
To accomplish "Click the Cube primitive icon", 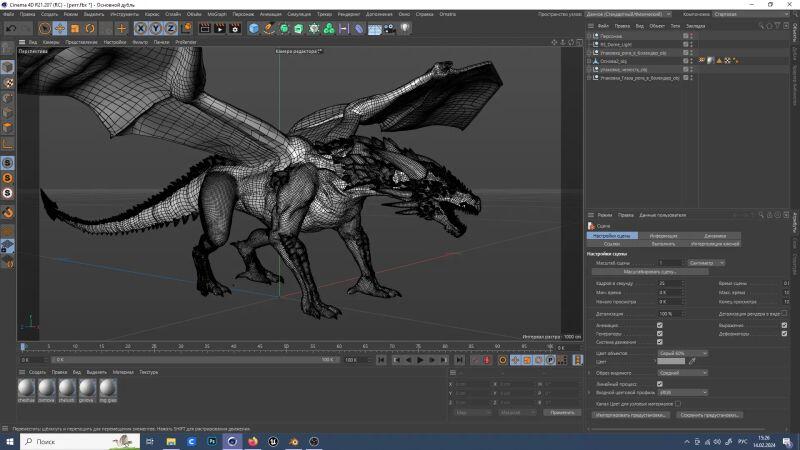I will point(254,29).
